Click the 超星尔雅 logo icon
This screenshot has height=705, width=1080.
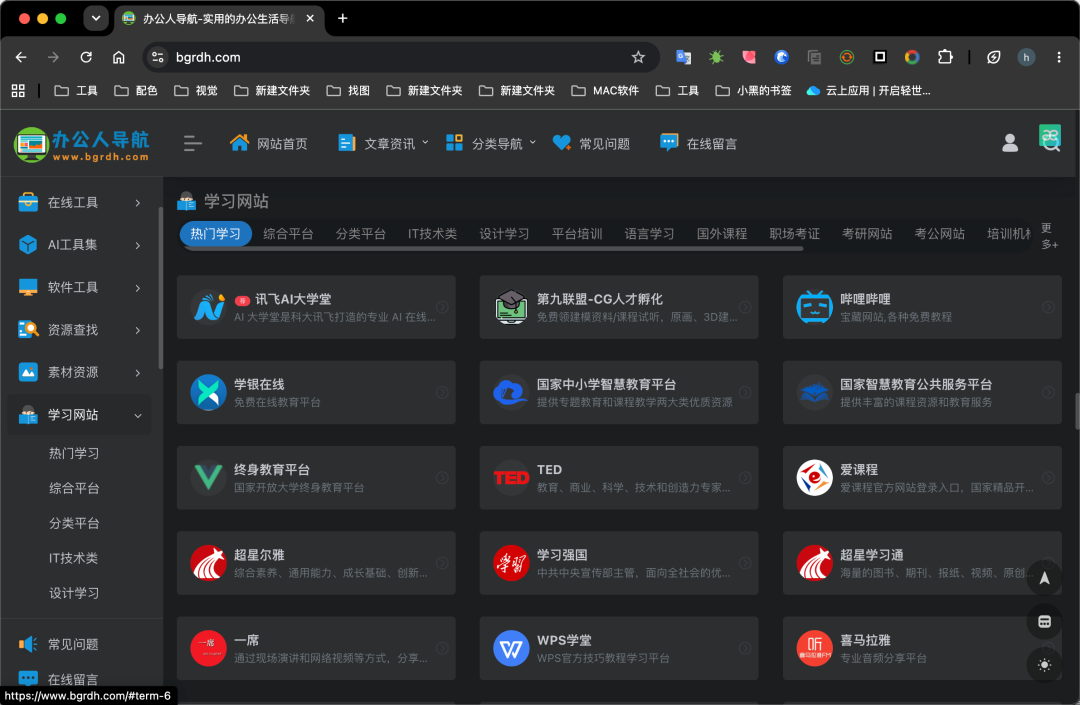(208, 563)
